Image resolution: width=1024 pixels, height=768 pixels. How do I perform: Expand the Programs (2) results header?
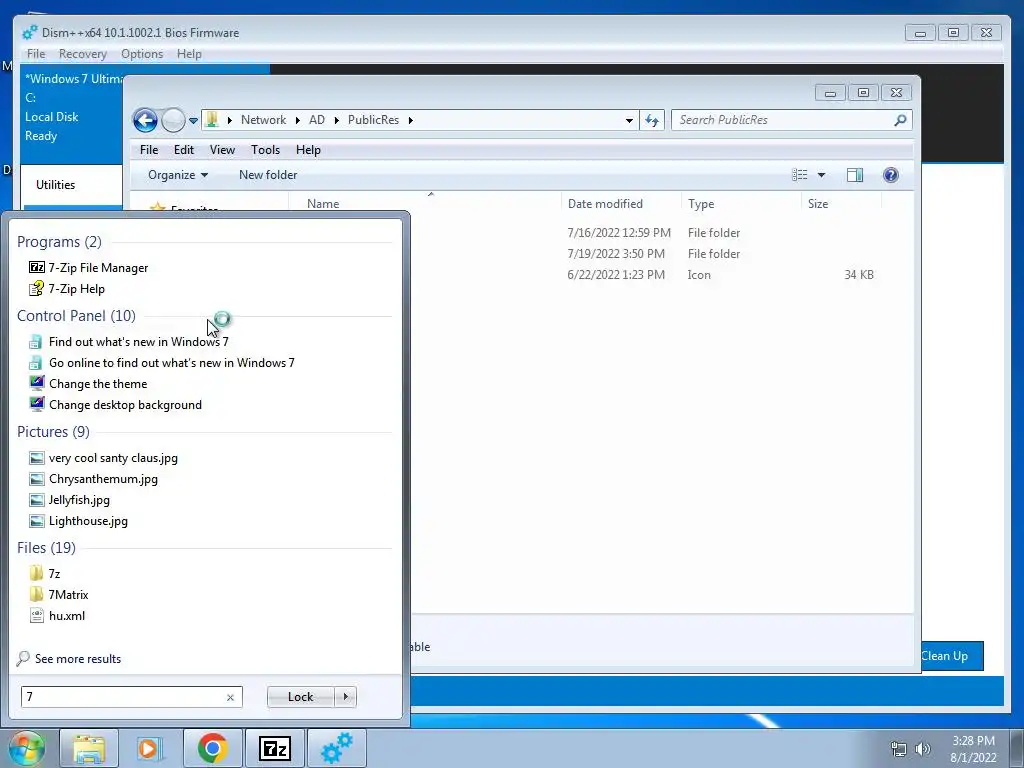coord(59,242)
